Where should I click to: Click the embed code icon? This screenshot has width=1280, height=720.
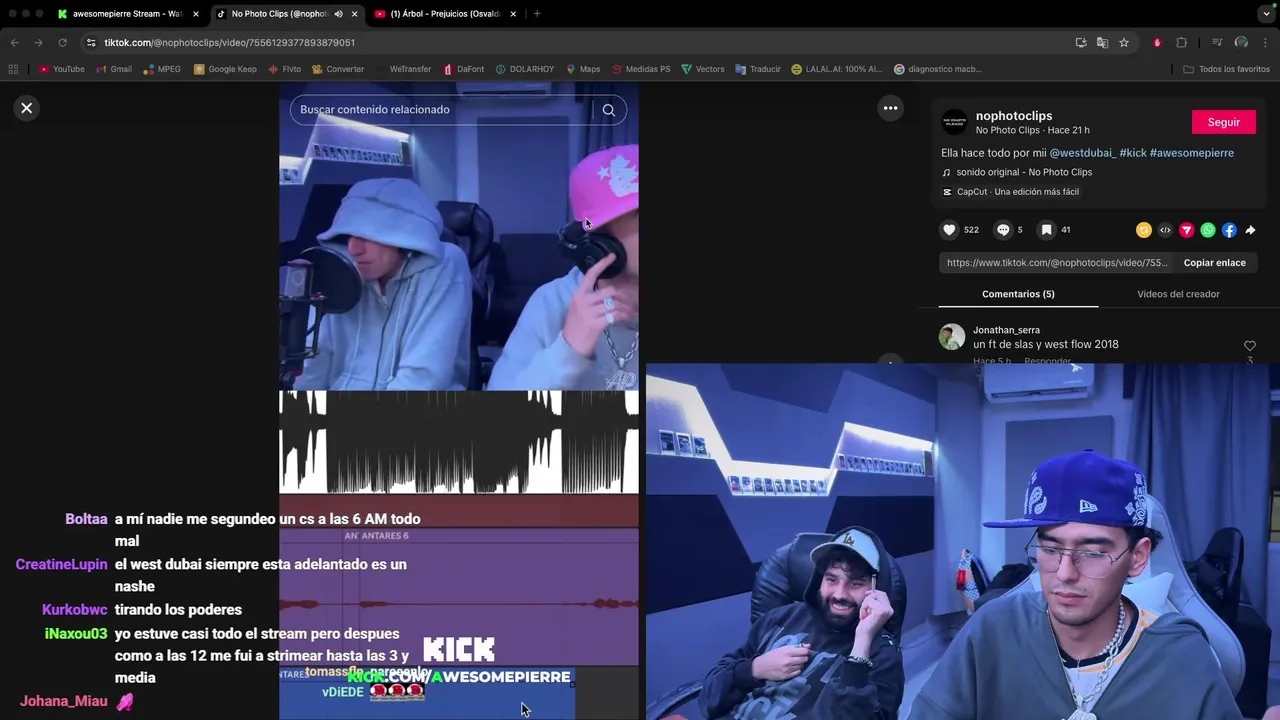click(1165, 230)
